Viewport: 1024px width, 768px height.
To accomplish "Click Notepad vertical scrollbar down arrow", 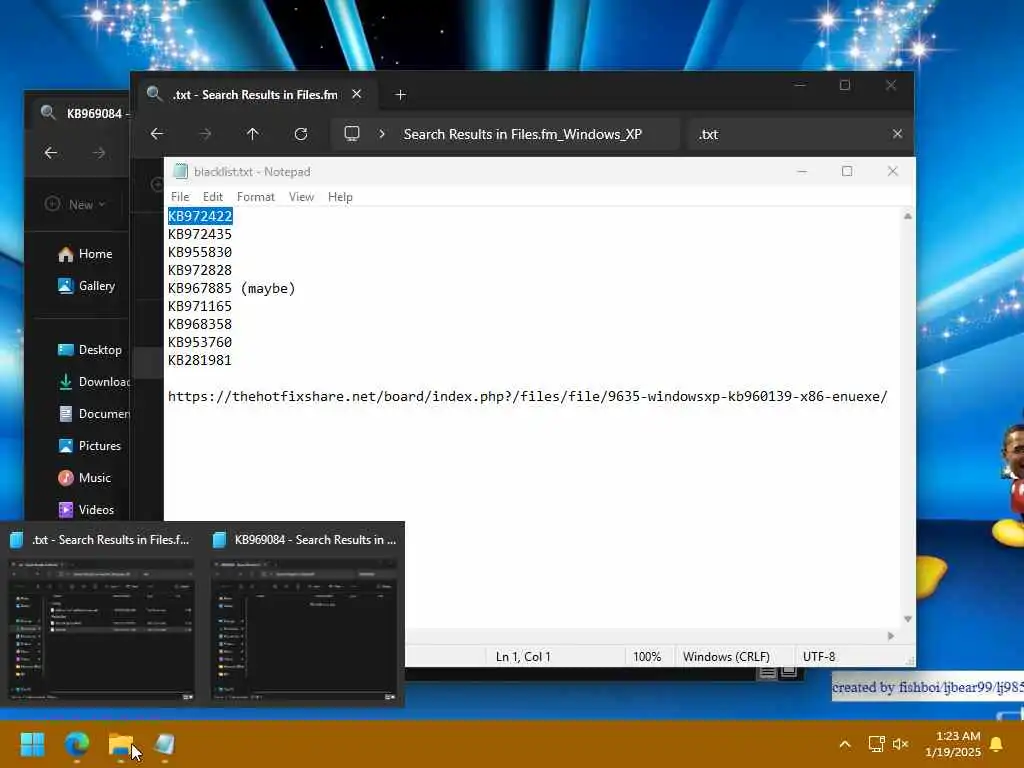I will [908, 618].
